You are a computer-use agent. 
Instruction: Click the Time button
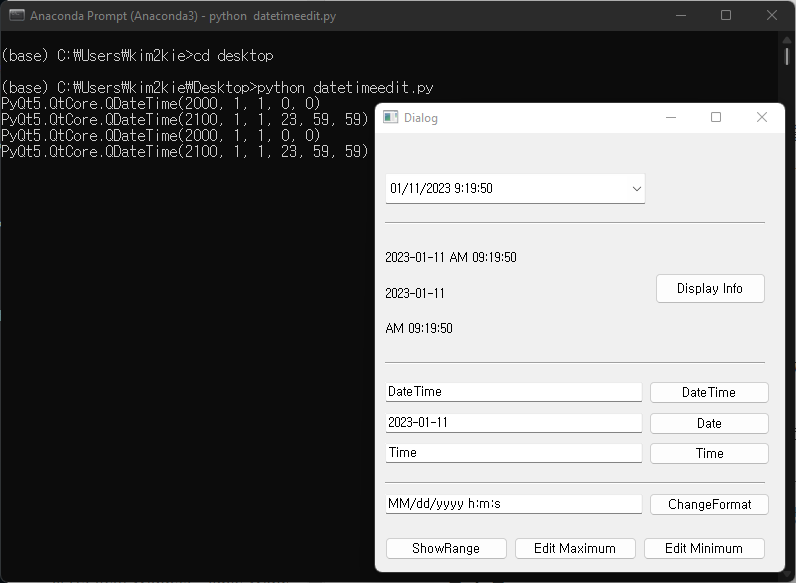[709, 454]
